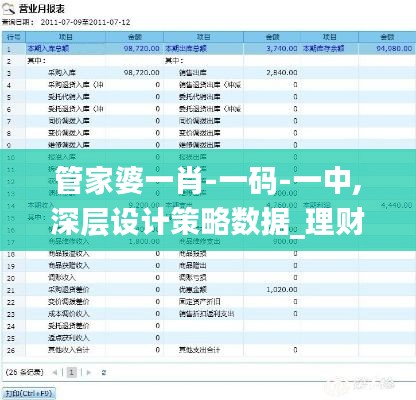Select row number 26 in the table

pos(11,350)
